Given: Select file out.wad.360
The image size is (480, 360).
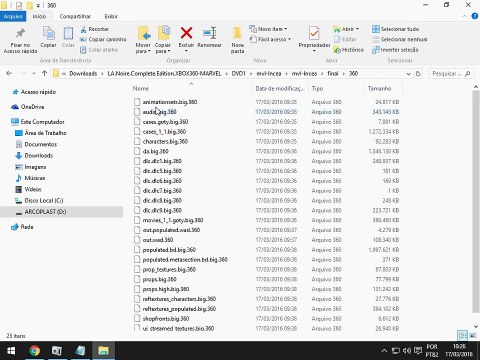Looking at the screenshot, I should 158,240.
